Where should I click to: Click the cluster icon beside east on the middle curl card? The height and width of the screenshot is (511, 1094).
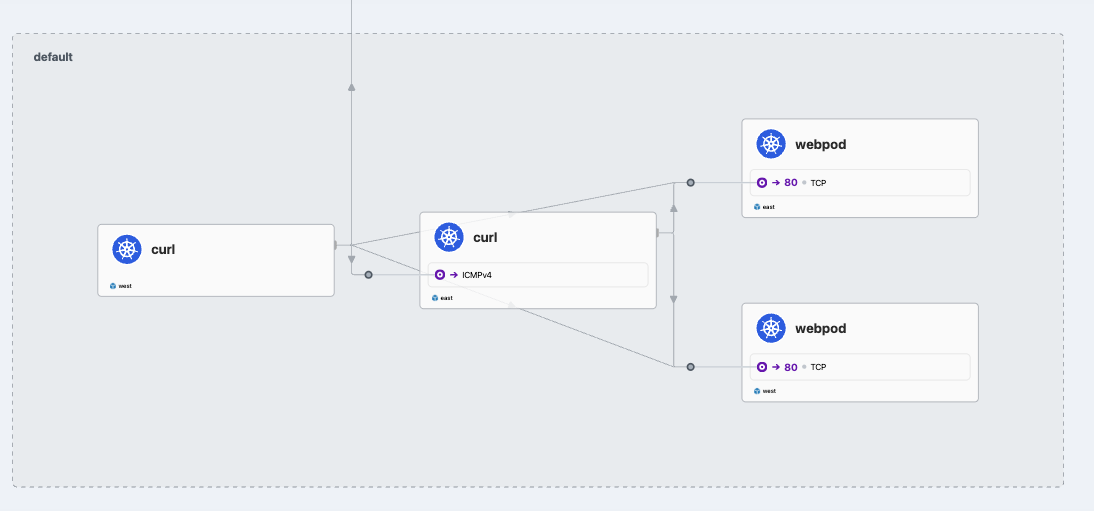click(x=435, y=298)
